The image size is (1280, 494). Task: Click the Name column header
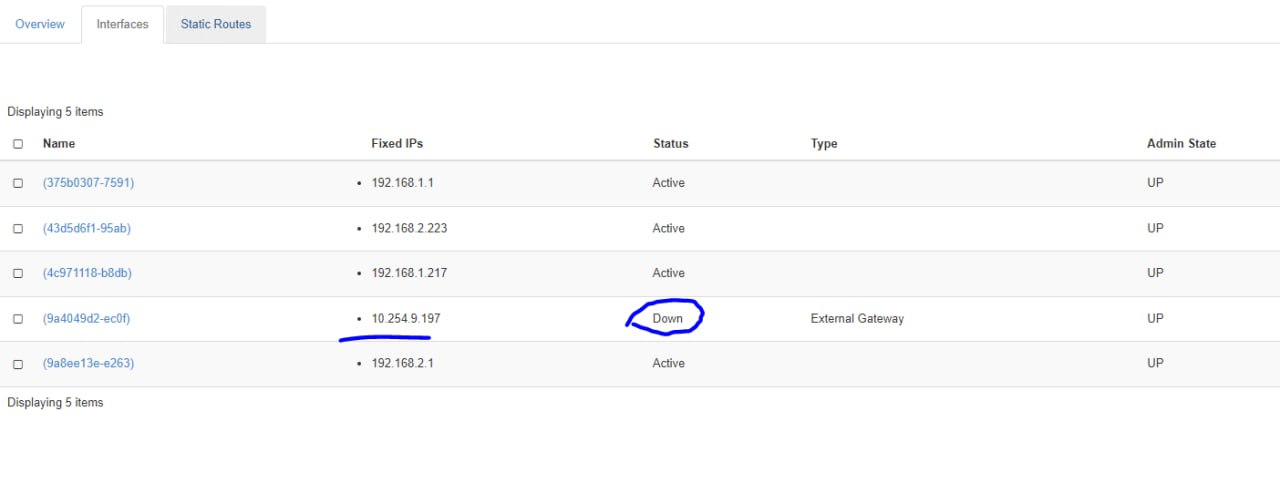pos(59,144)
